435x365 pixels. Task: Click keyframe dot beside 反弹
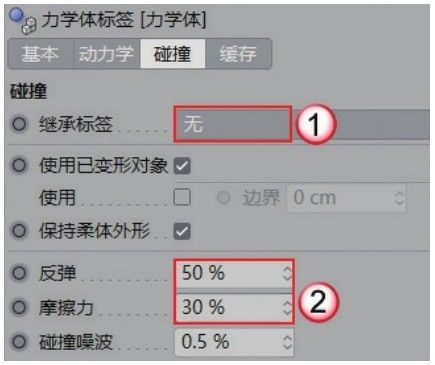click(x=19, y=273)
